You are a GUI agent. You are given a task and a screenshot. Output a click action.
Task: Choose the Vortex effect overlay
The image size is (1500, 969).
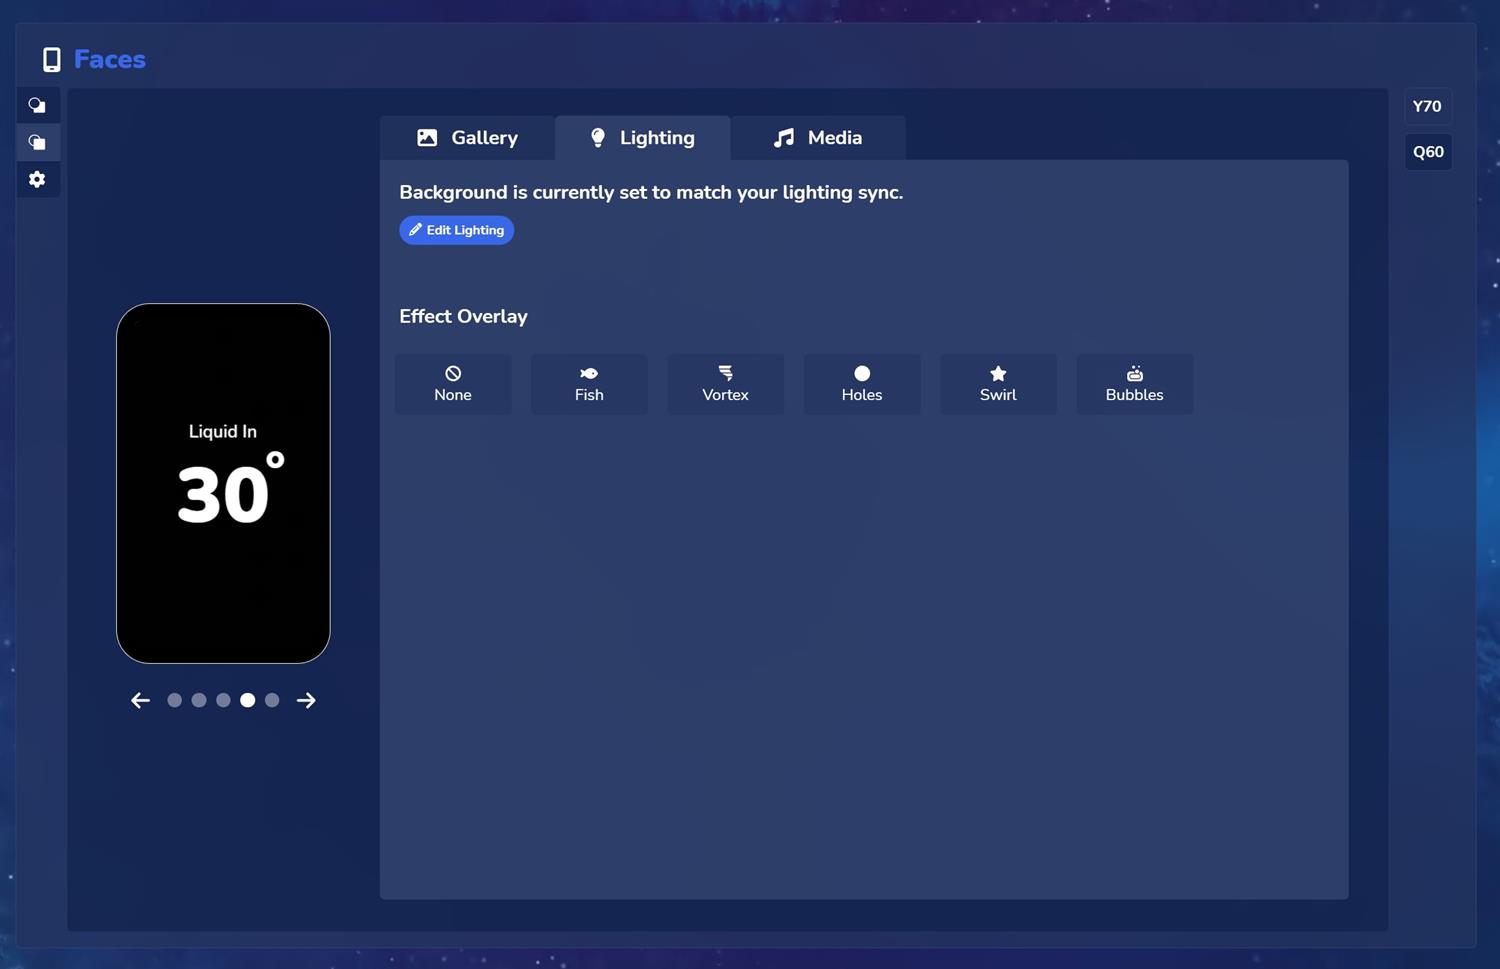[x=725, y=384]
